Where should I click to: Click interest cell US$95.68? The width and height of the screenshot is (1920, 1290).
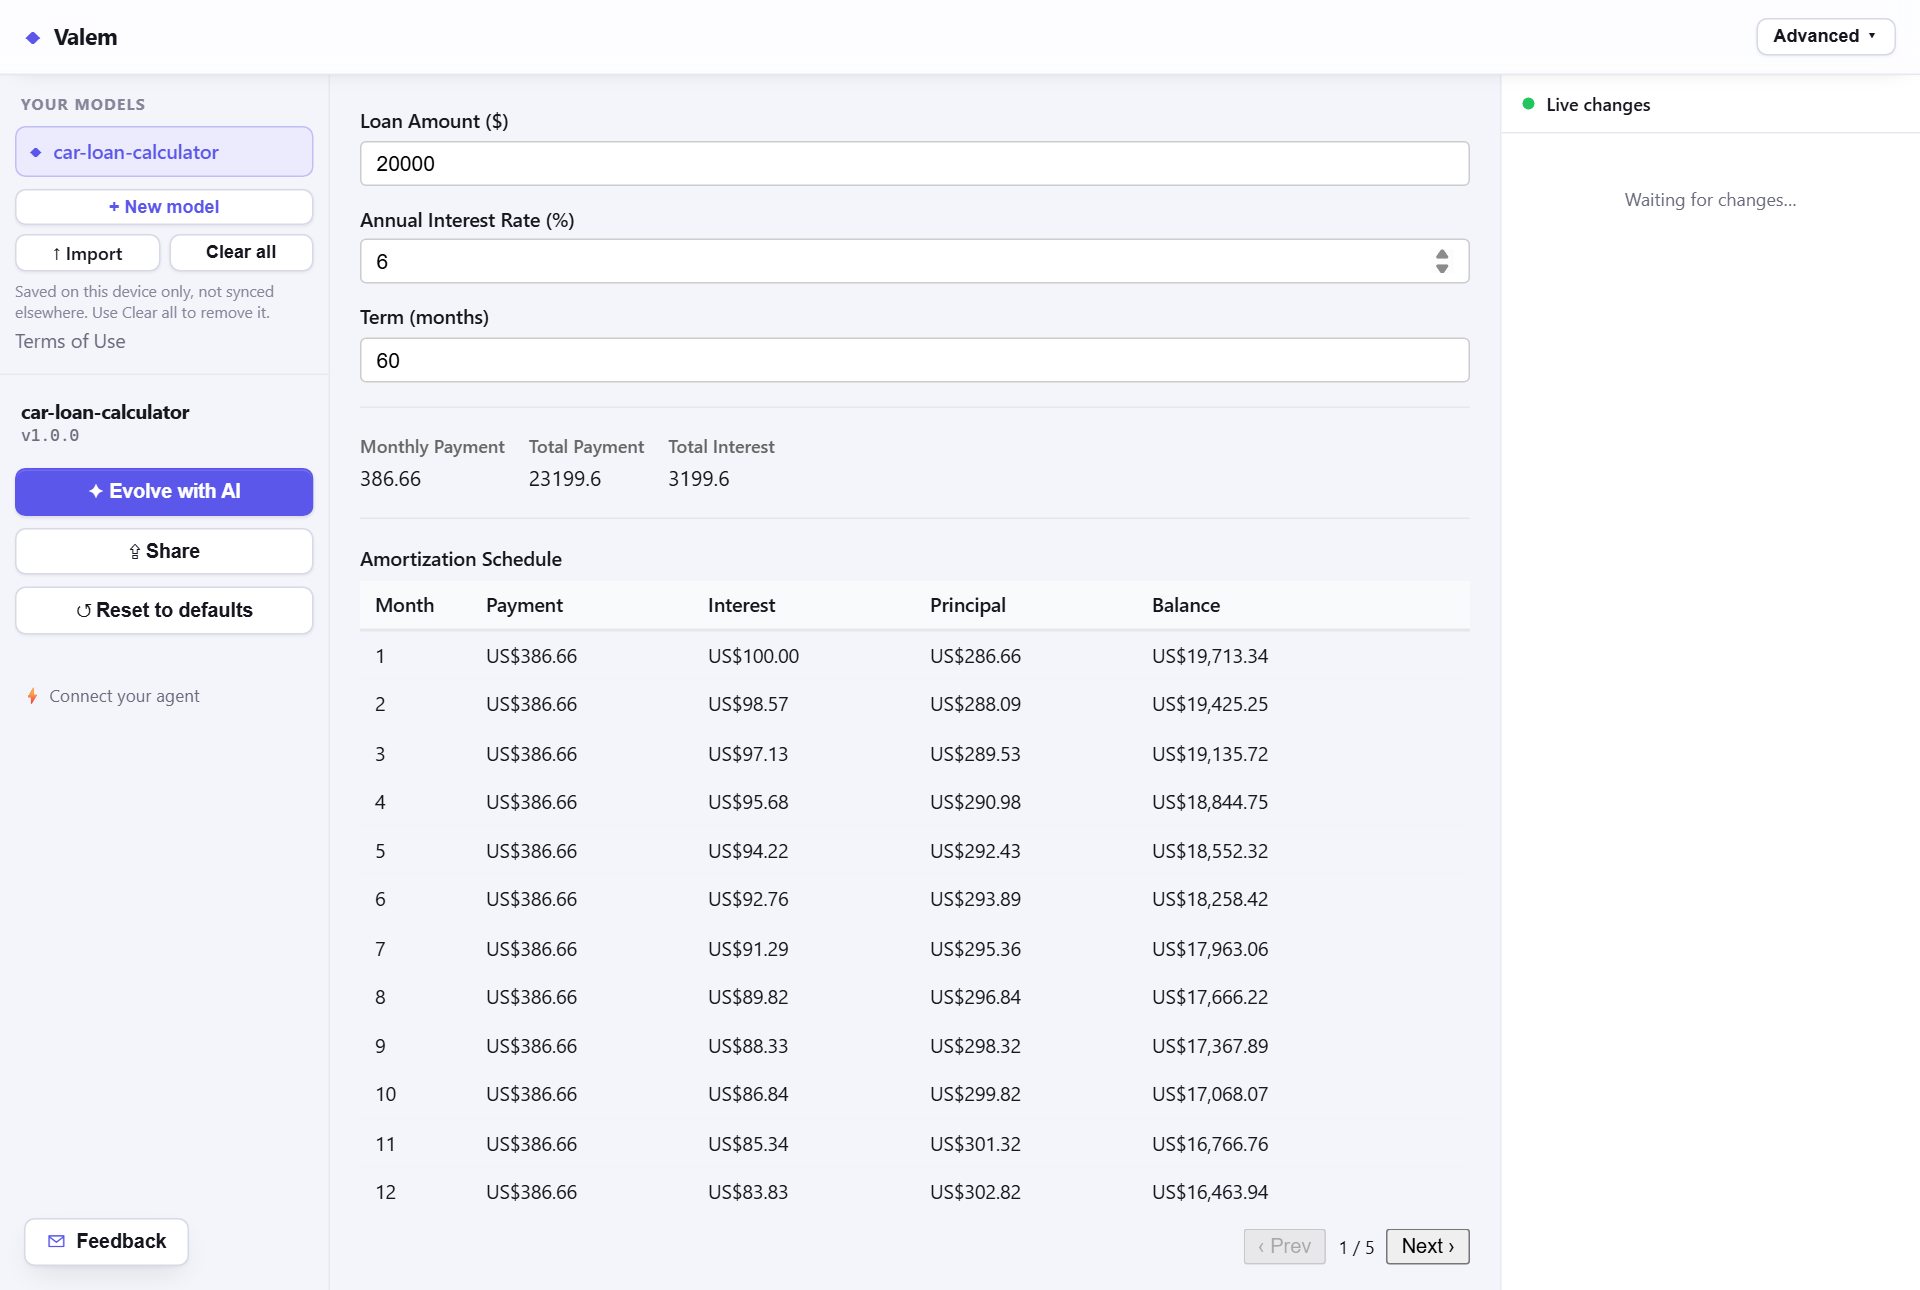click(x=748, y=802)
